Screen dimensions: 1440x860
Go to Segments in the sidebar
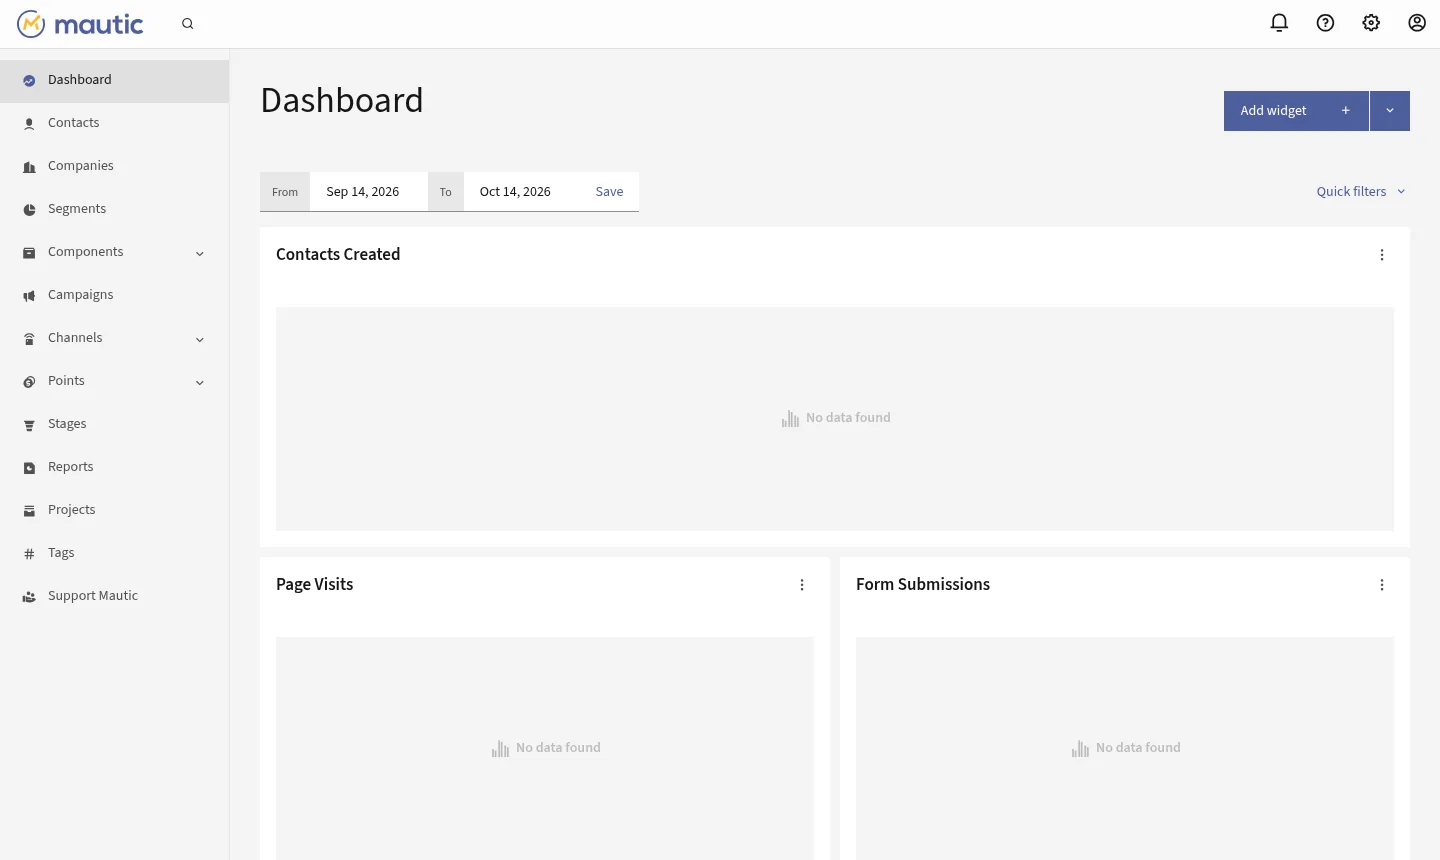point(114,209)
